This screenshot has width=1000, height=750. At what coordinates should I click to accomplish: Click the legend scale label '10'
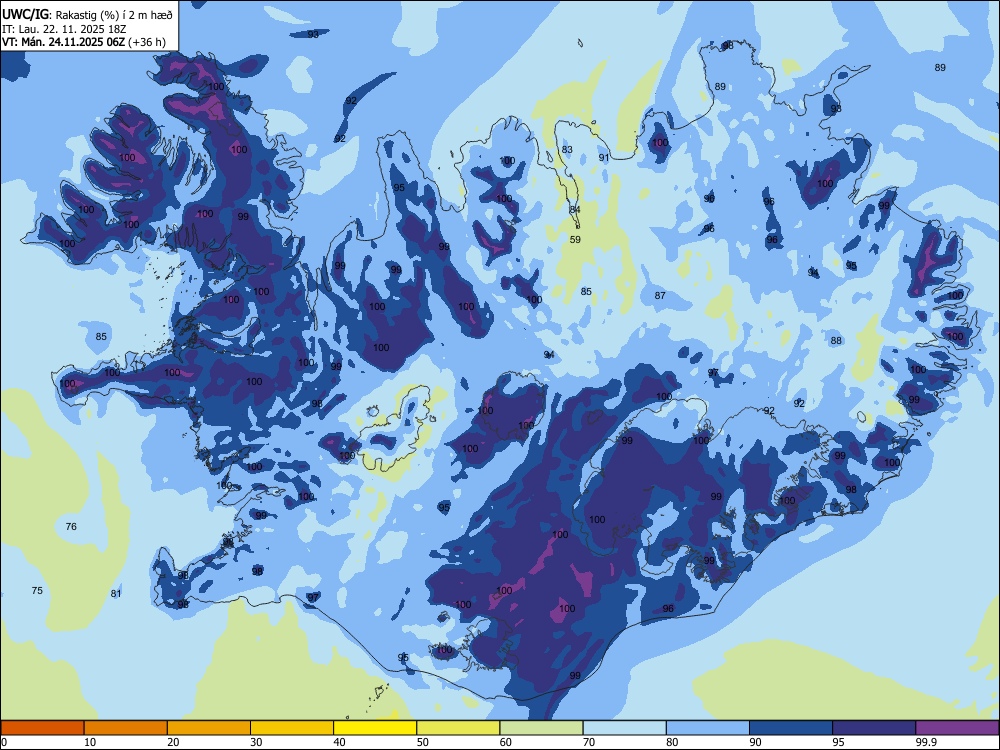90,742
